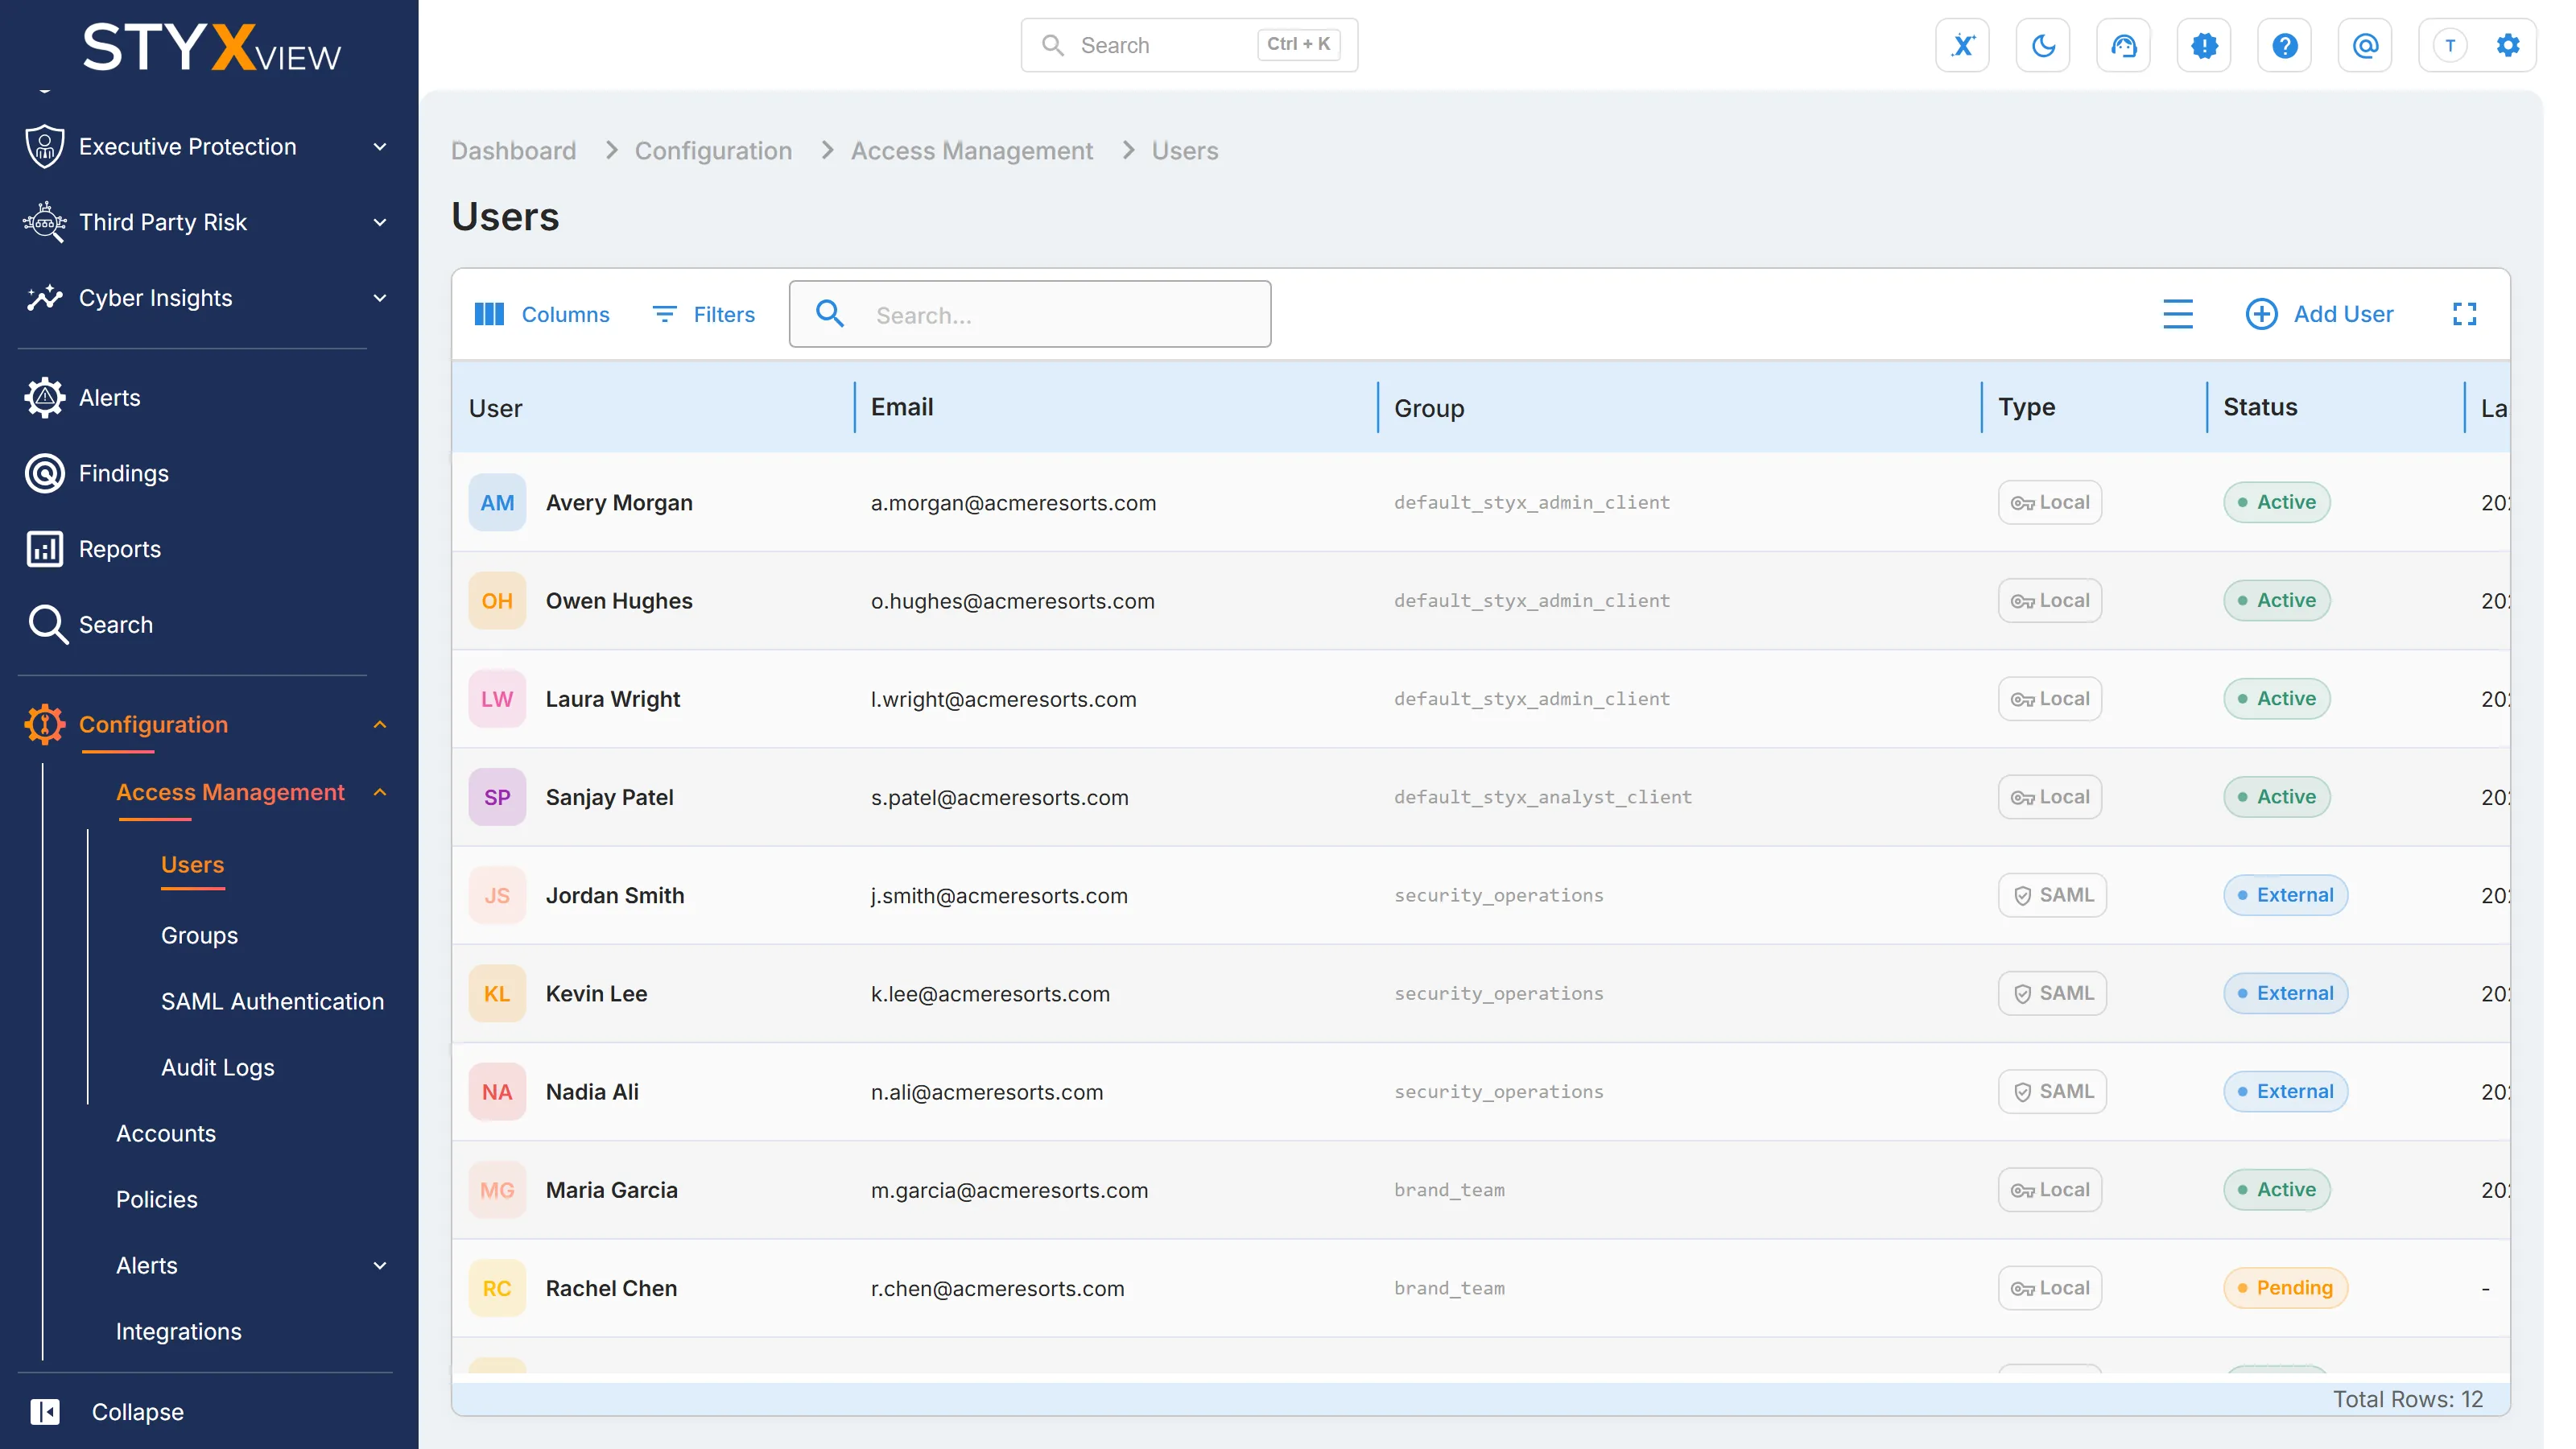Click Avery Morgan's AM avatar
Viewport: 2576px width, 1449px height.
pyautogui.click(x=497, y=503)
